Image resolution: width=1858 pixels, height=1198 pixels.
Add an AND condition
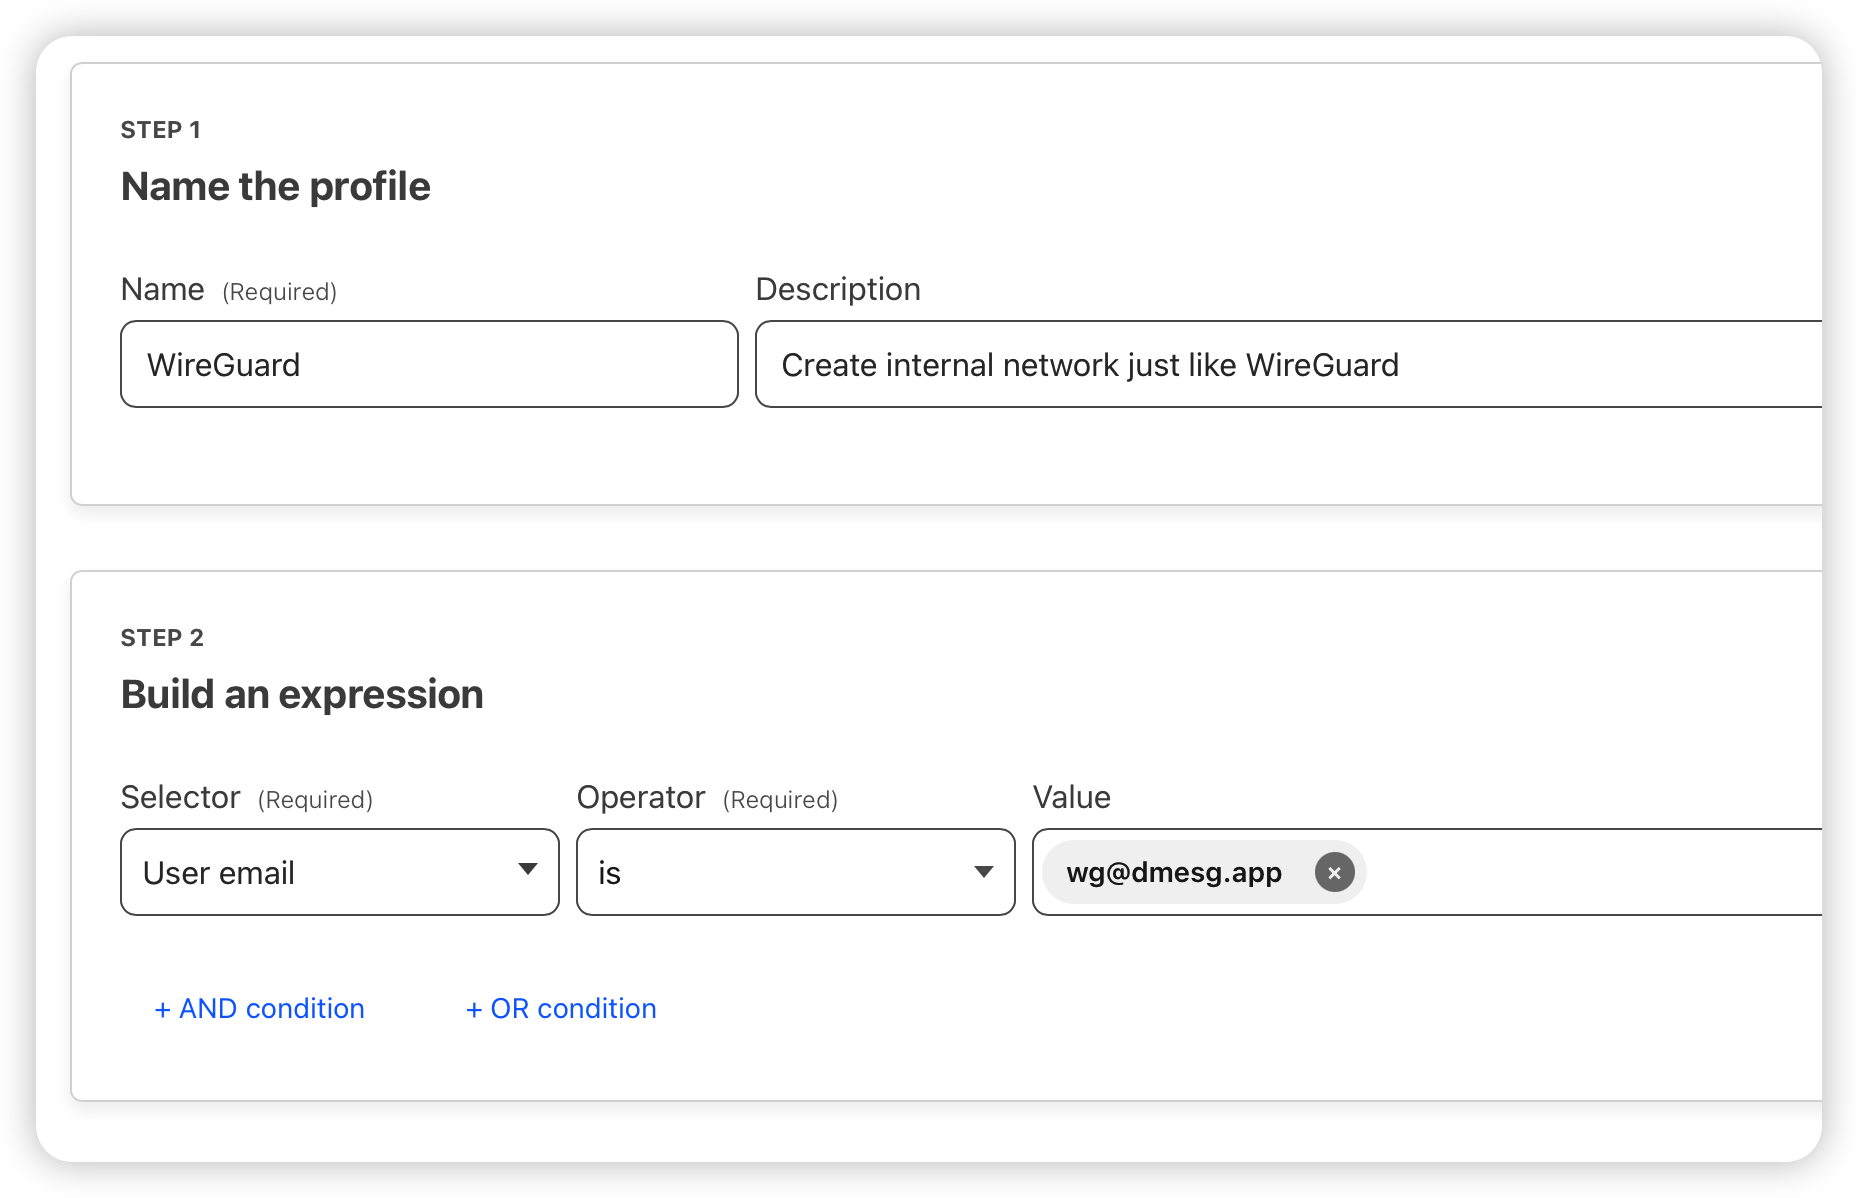coord(259,1008)
